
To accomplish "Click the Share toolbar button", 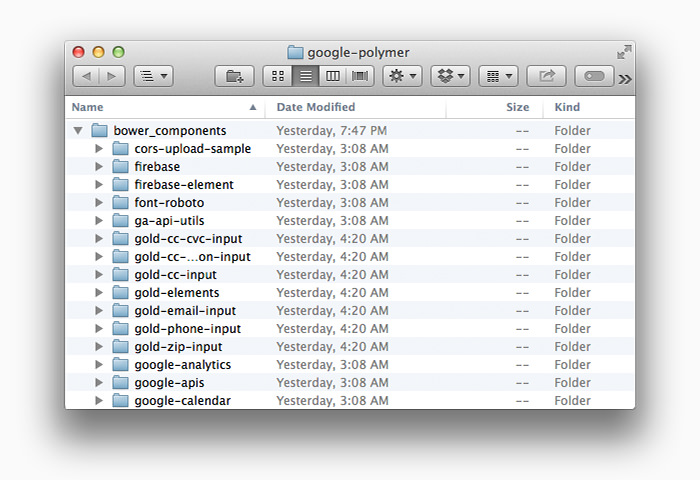I will point(546,76).
